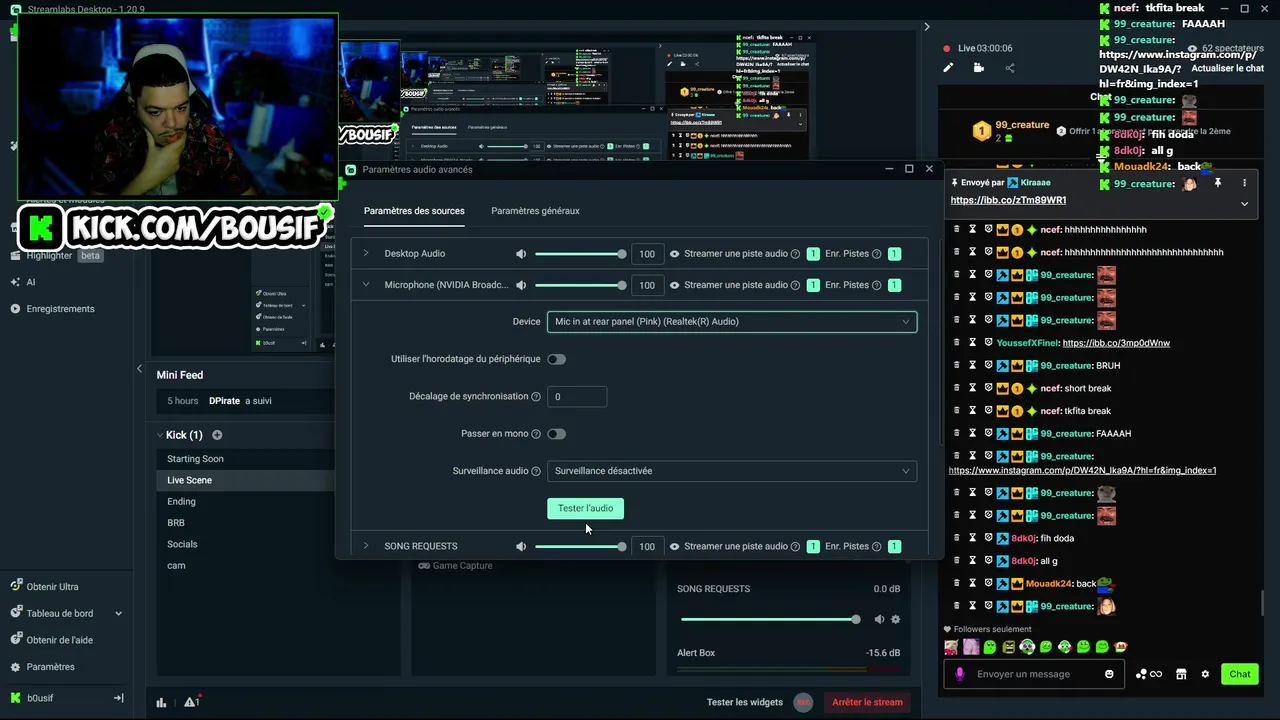The height and width of the screenshot is (720, 1280).
Task: Log out arrow next to b0usif
Action: [118, 698]
